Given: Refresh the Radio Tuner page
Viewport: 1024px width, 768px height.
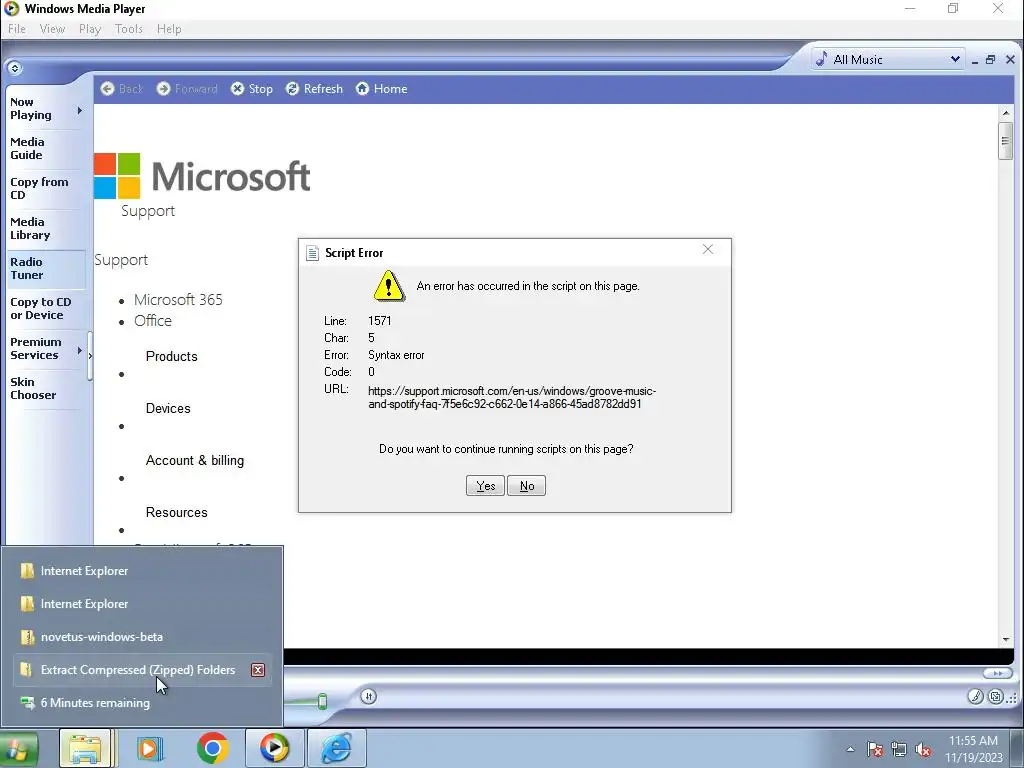Looking at the screenshot, I should (314, 89).
